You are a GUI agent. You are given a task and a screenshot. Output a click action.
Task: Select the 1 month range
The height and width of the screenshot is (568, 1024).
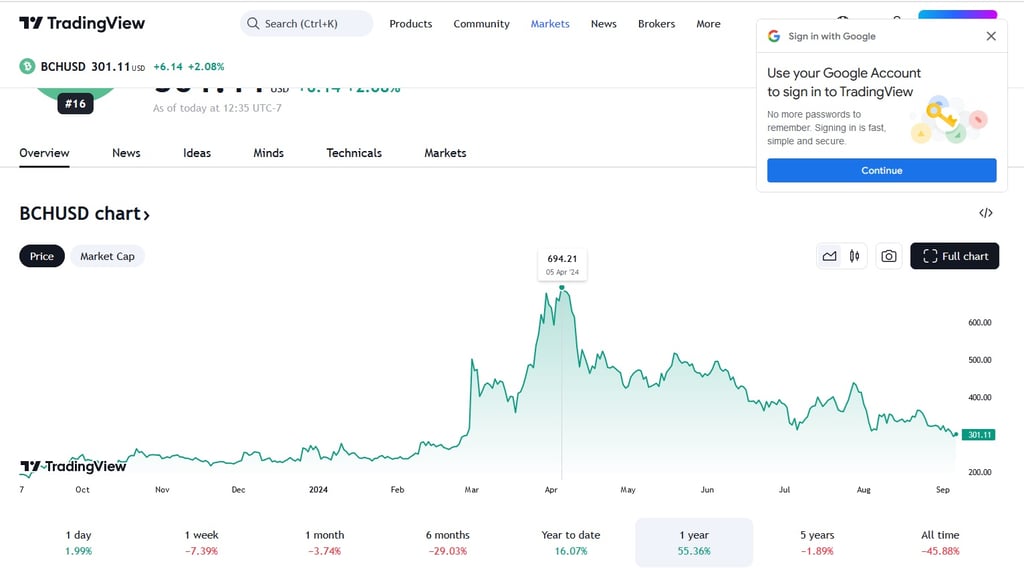(x=325, y=543)
